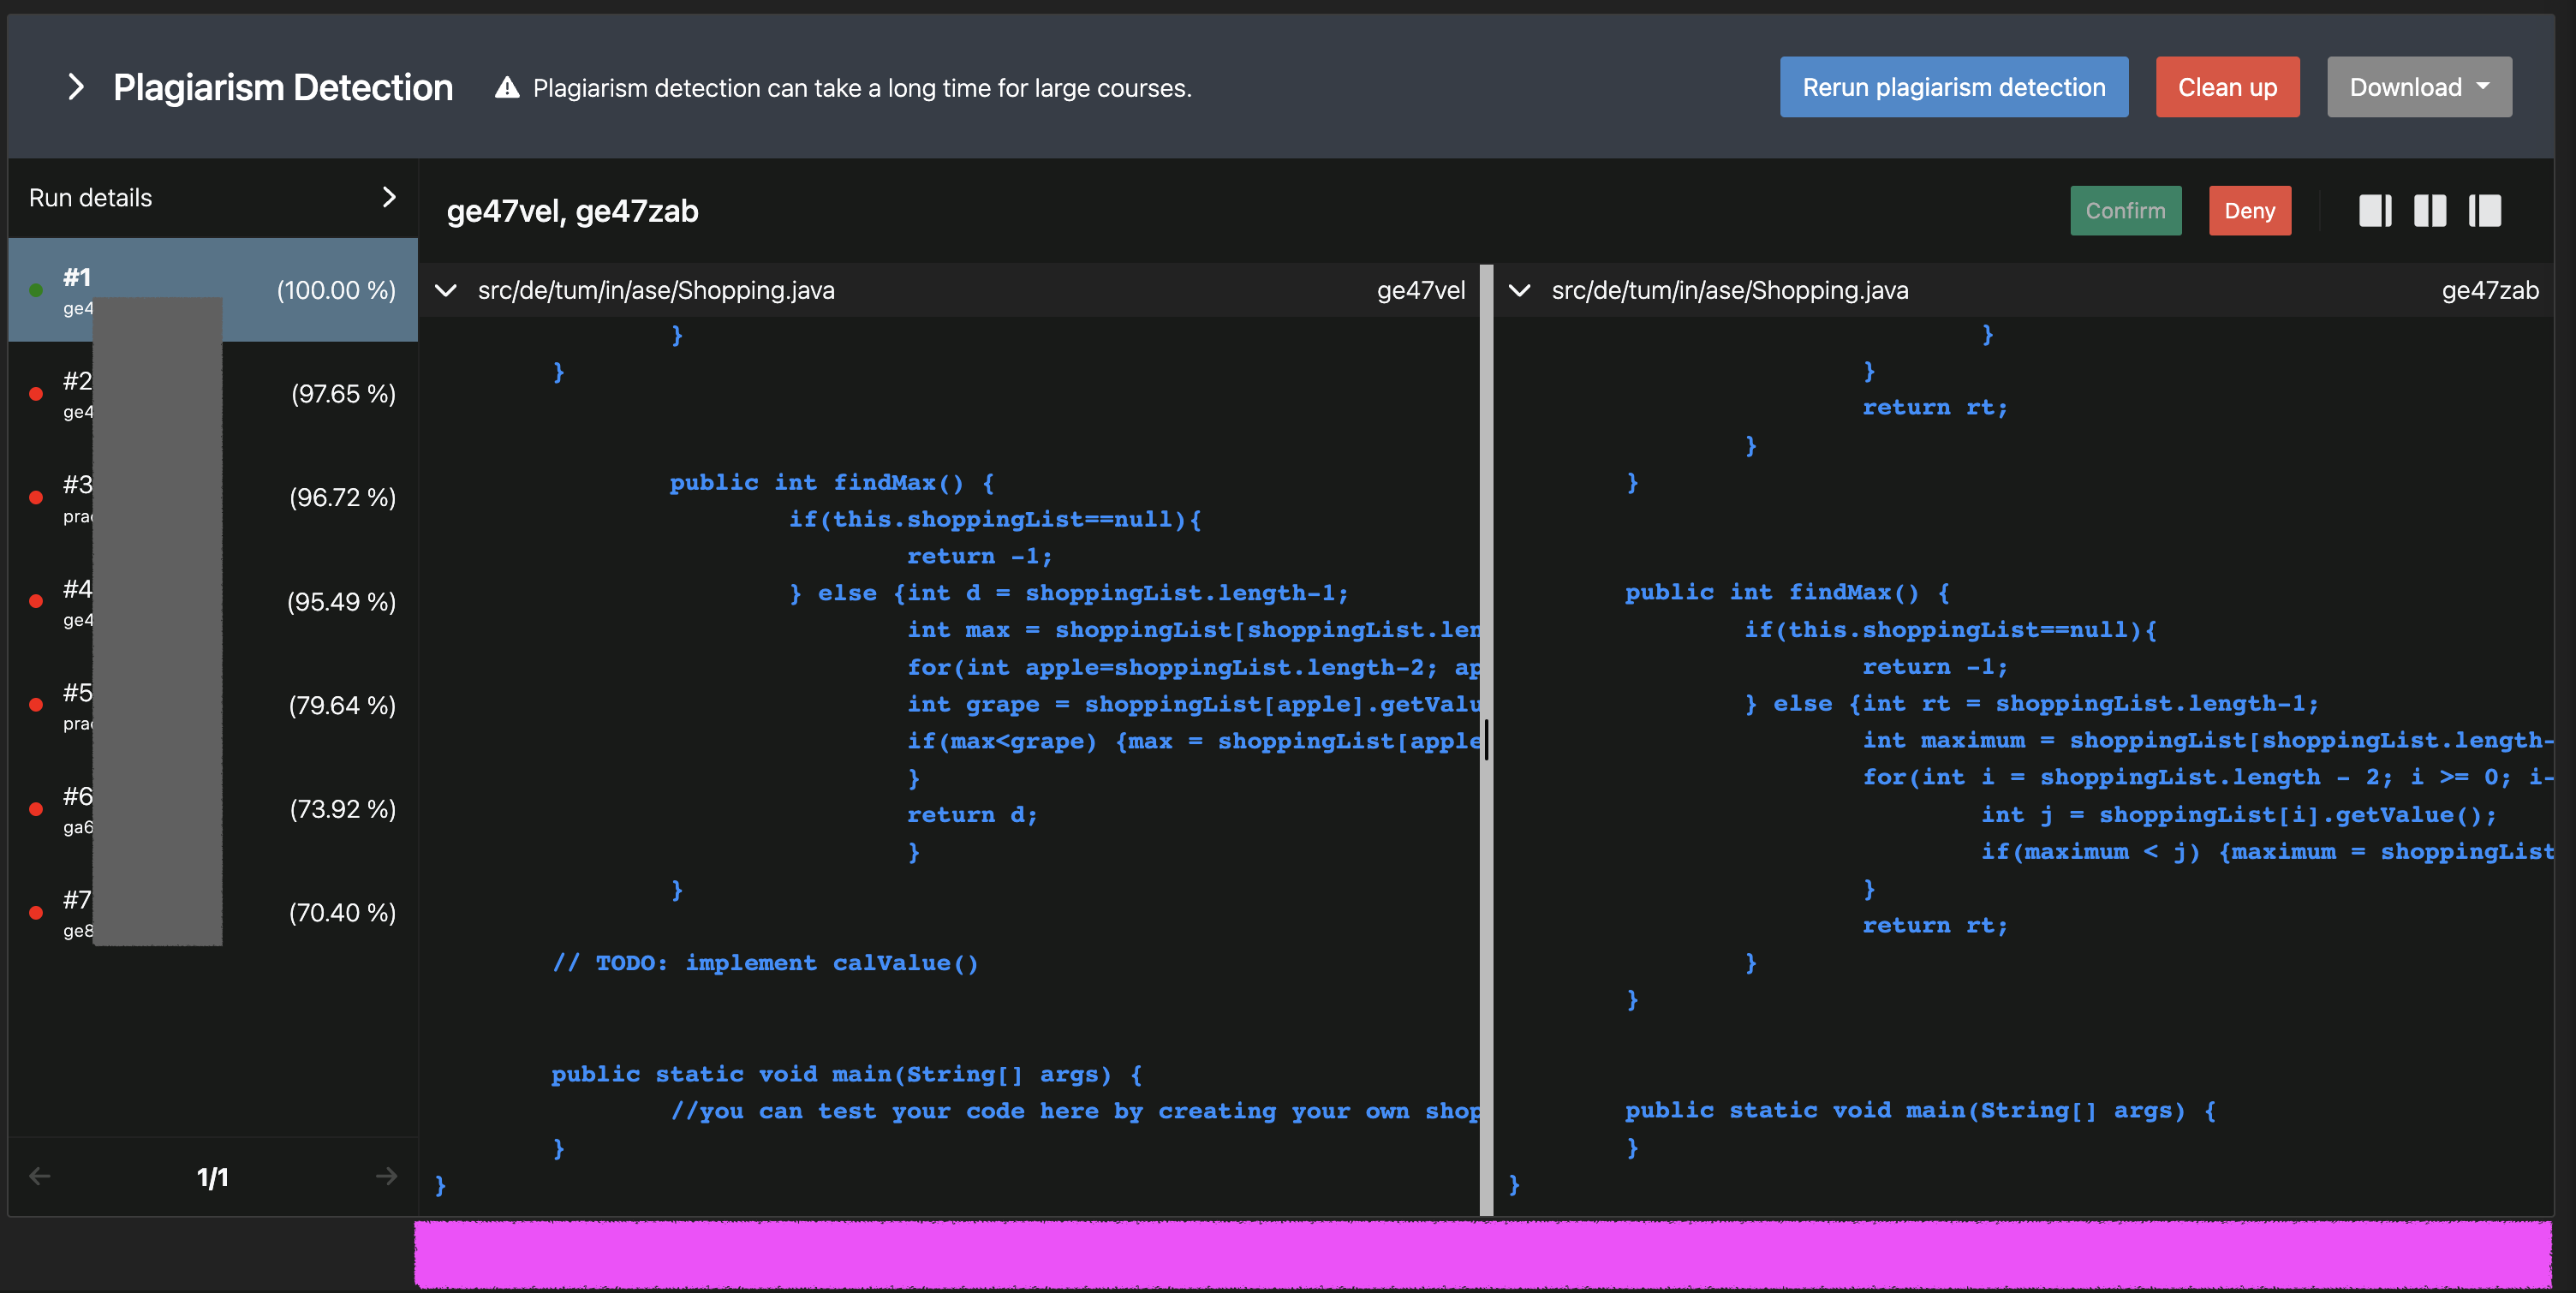The width and height of the screenshot is (2576, 1293).
Task: Show only the left file pane
Action: [x=2375, y=211]
